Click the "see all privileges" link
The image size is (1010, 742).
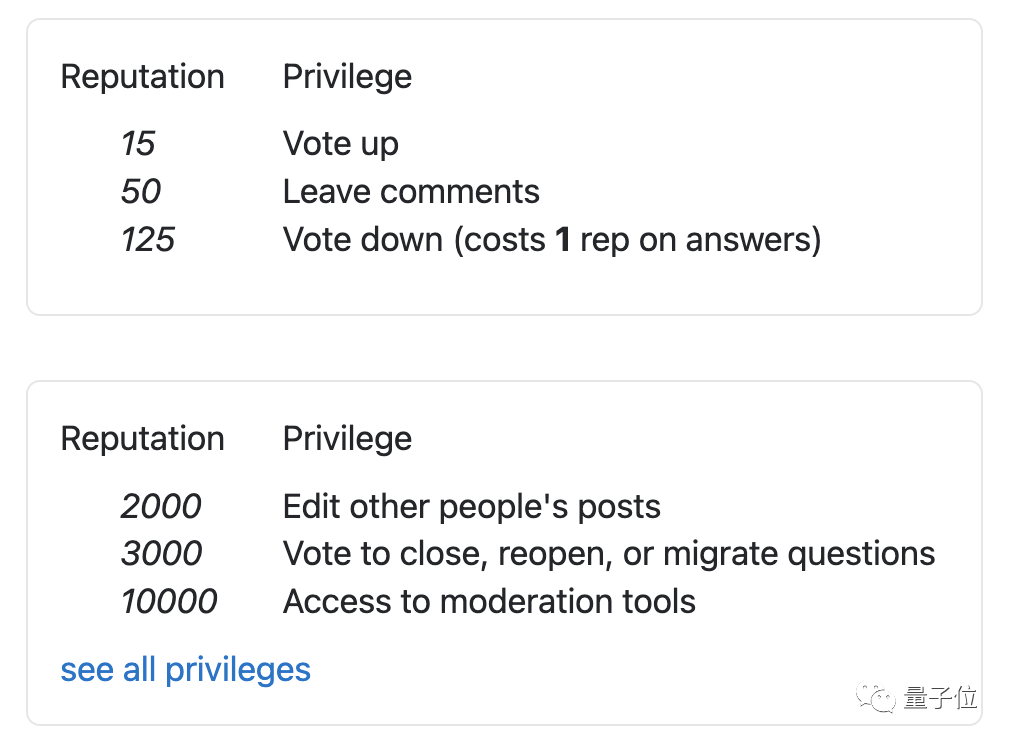185,669
